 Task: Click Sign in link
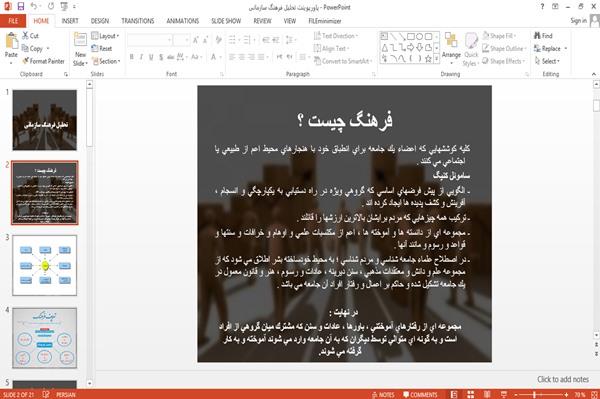pos(578,21)
